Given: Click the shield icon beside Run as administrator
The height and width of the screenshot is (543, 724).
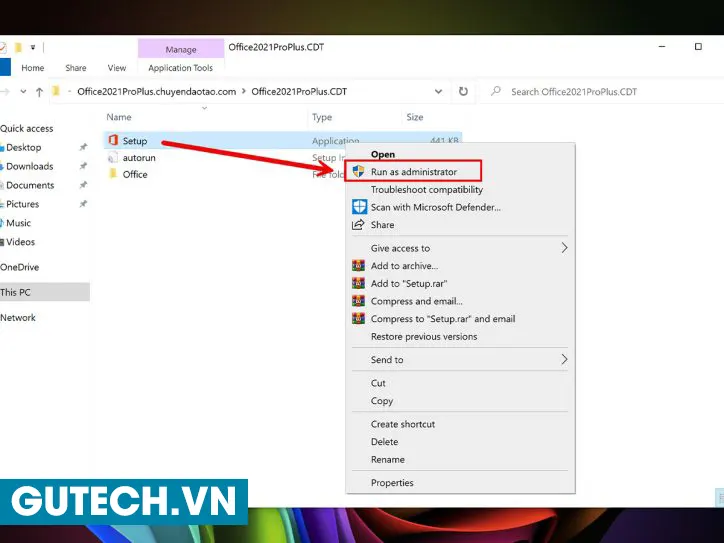Looking at the screenshot, I should tap(359, 171).
